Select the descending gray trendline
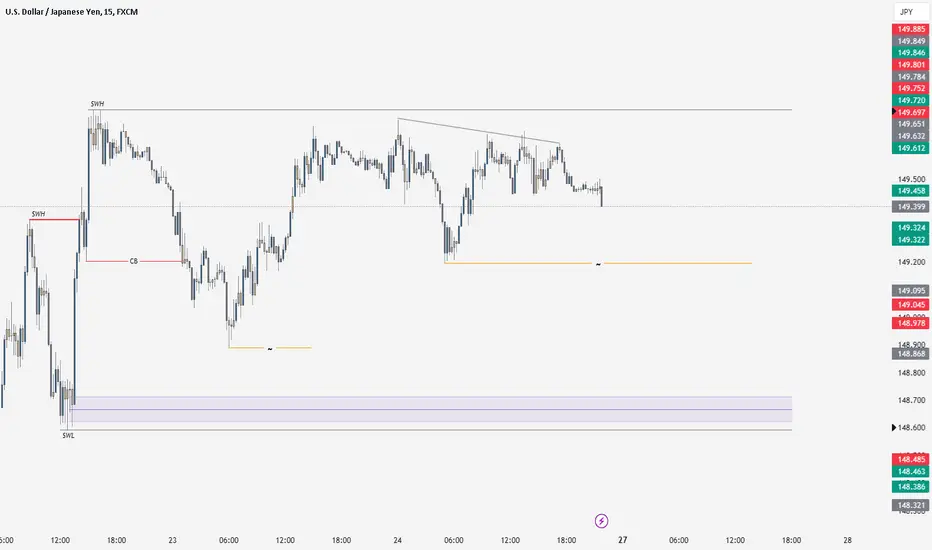Screen dimensions: 932x550 (478, 131)
